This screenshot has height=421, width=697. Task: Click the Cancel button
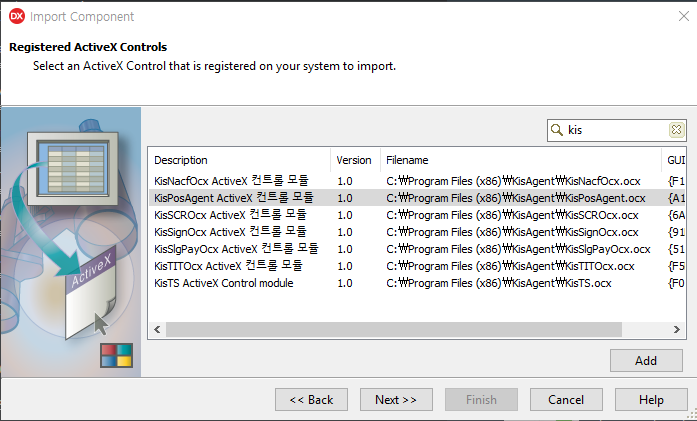click(x=566, y=400)
